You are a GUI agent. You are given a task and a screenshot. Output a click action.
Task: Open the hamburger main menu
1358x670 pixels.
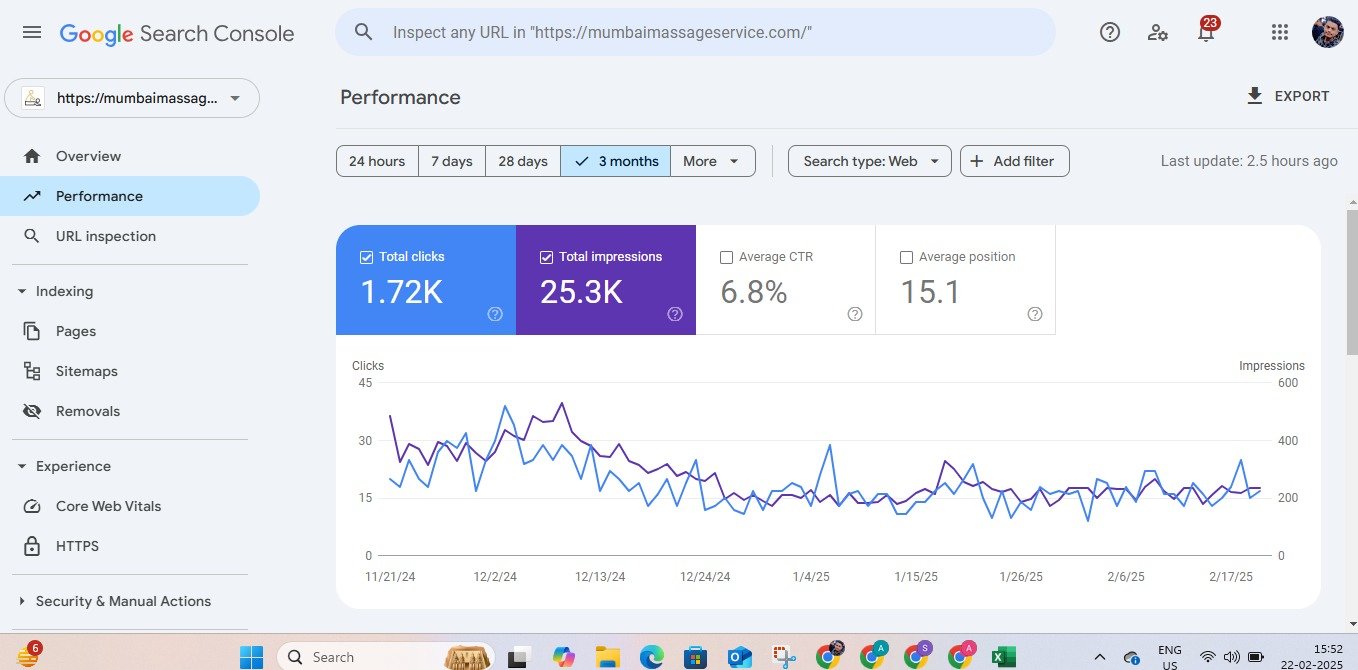pyautogui.click(x=32, y=32)
